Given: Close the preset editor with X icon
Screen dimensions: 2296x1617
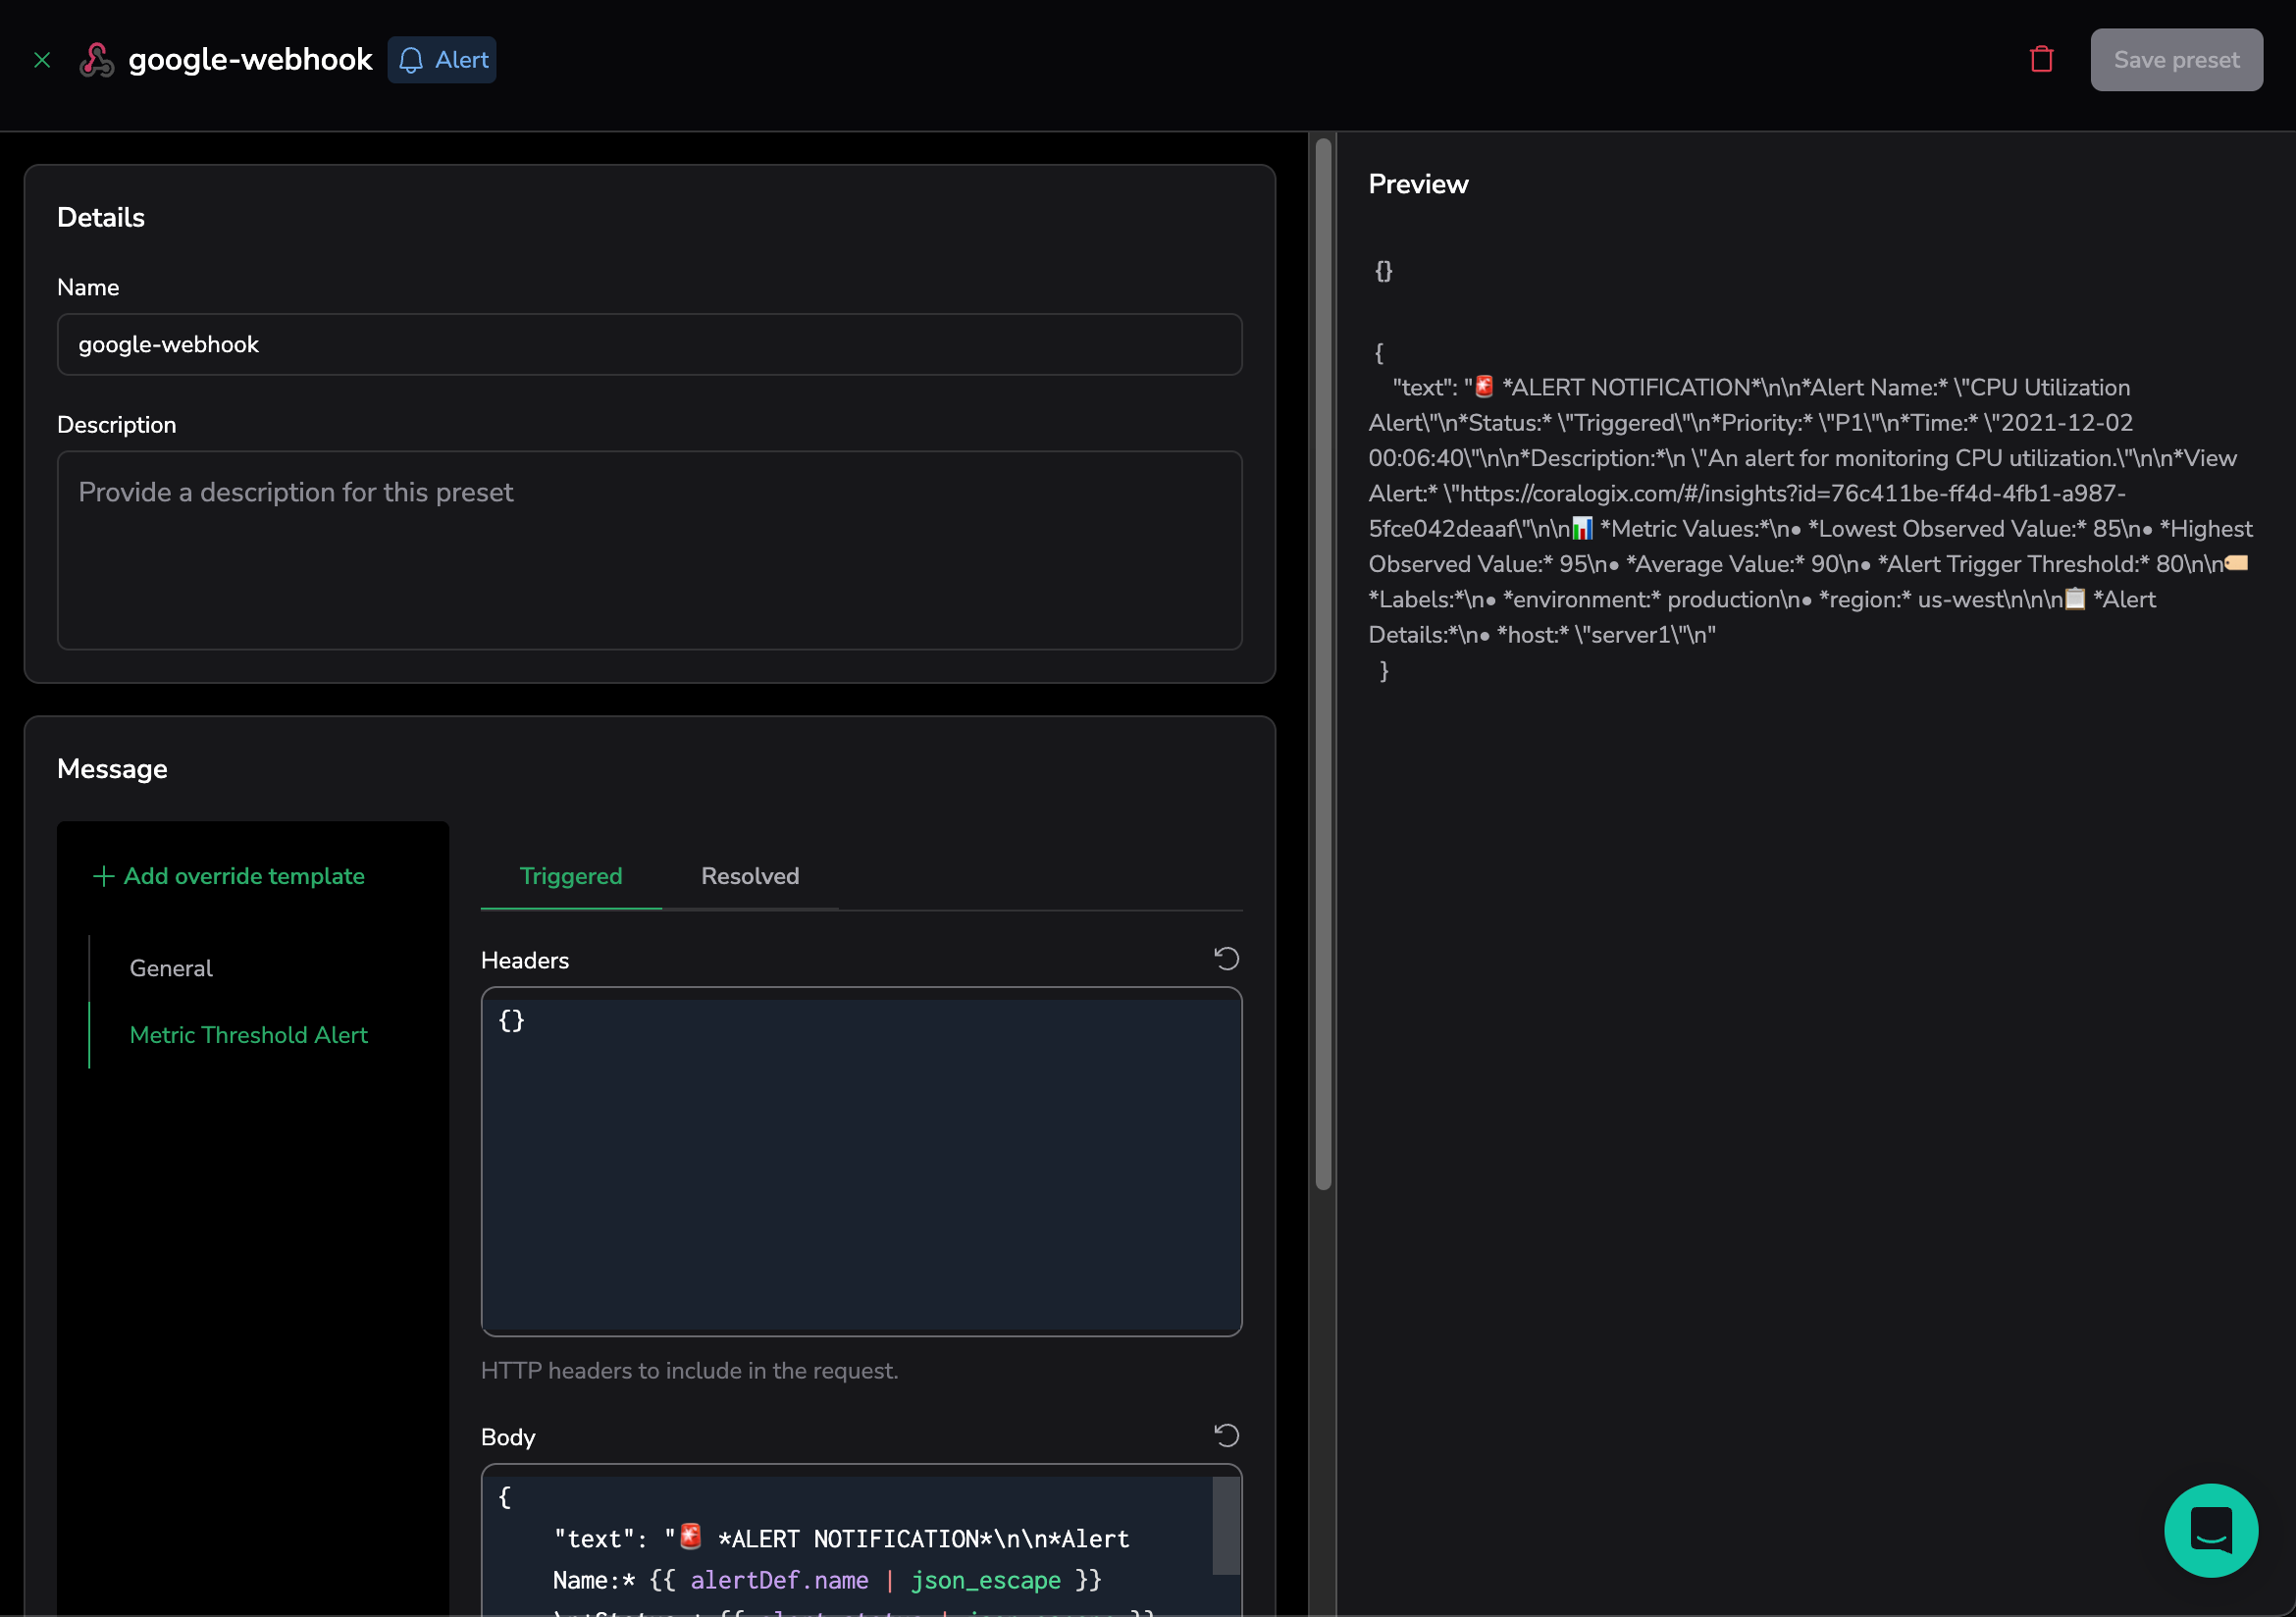Looking at the screenshot, I should point(42,60).
